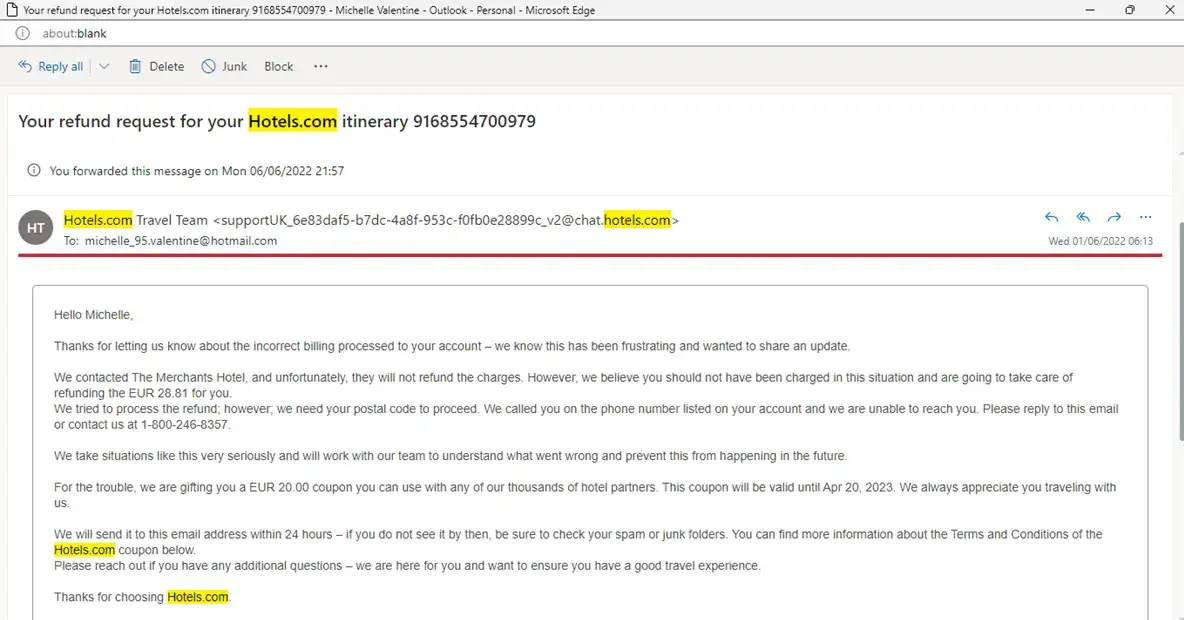Click the HT sender avatar
This screenshot has height=620, width=1184.
pos(35,227)
